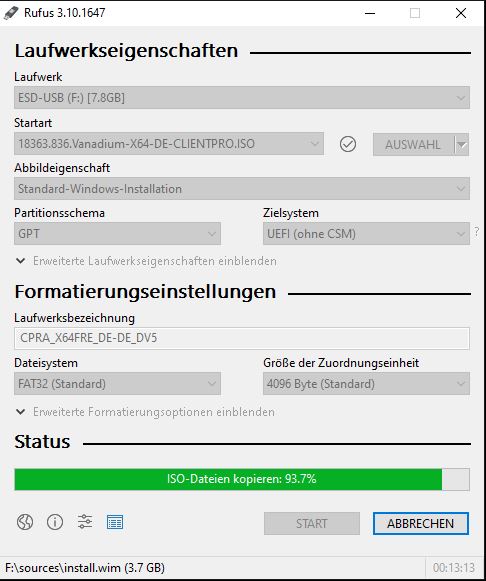
Task: Click the Rufus USB drive title icon
Action: tap(11, 13)
